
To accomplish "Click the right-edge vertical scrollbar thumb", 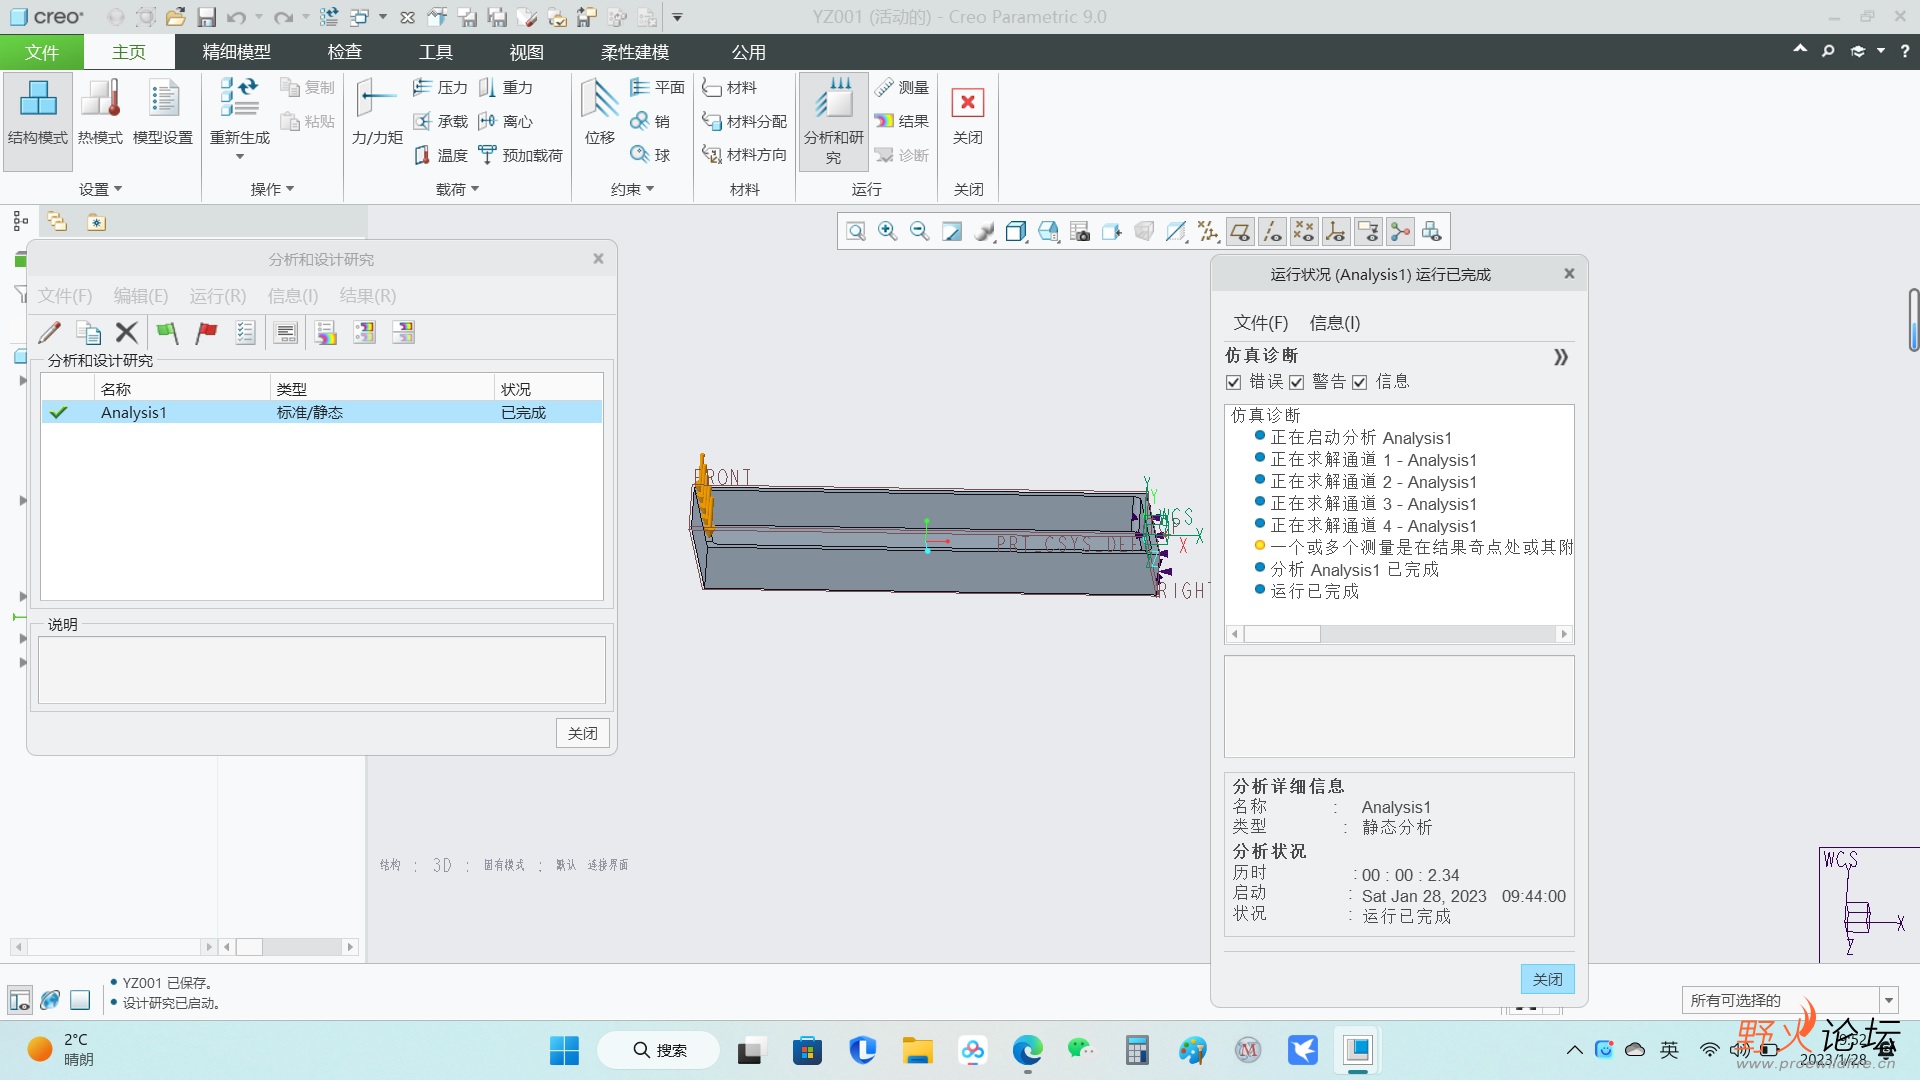I will (x=1913, y=320).
